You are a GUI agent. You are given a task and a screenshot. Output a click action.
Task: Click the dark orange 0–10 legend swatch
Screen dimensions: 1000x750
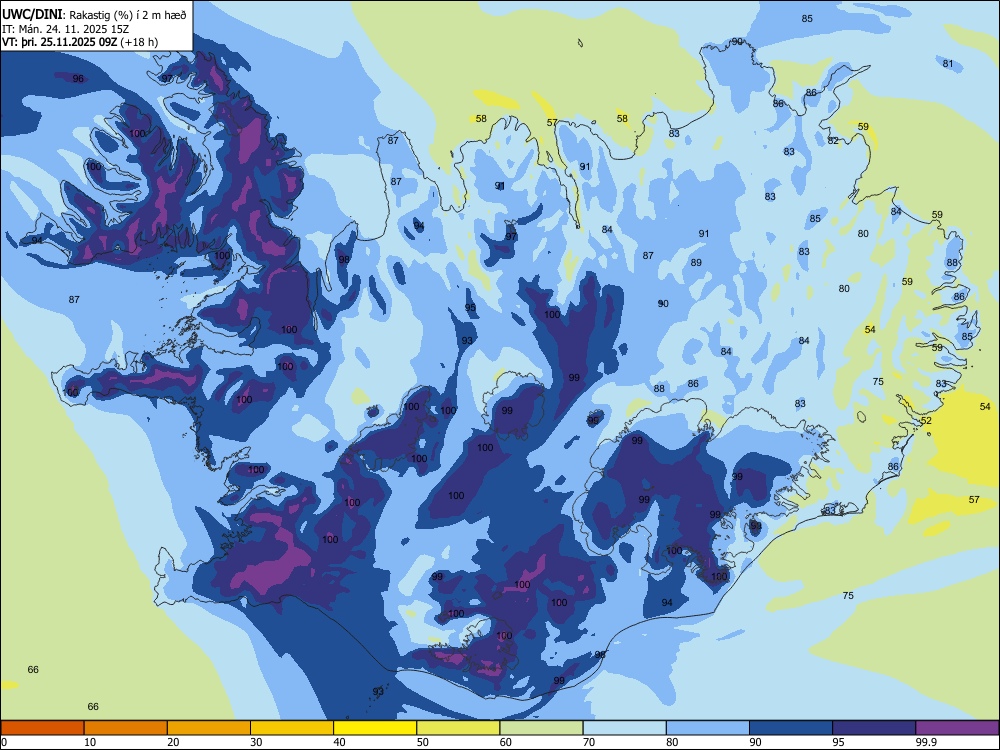(x=42, y=728)
